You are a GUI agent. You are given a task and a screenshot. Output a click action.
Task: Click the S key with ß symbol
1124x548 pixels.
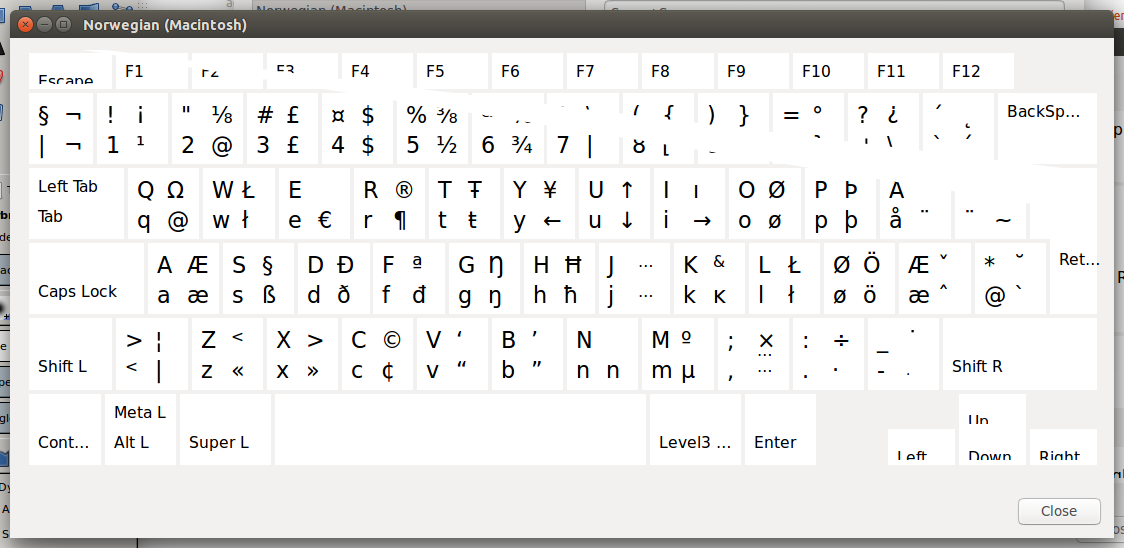pos(258,278)
